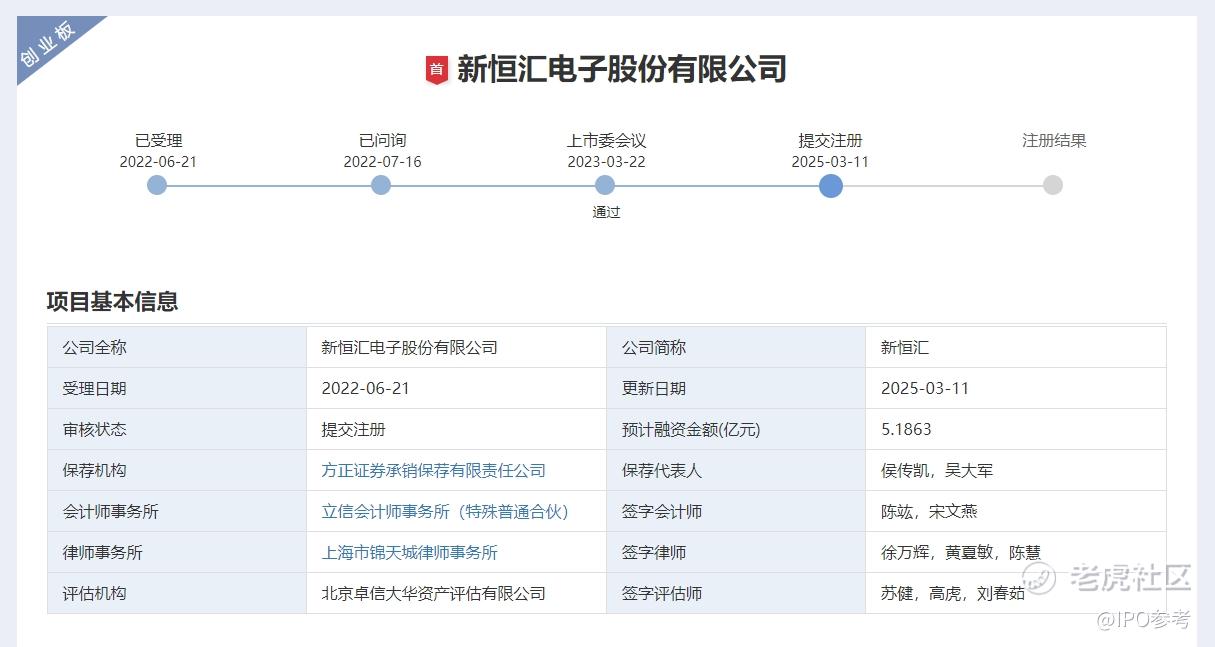Click the 创业板 corner ribbon label
This screenshot has height=647, width=1215.
click(x=48, y=44)
